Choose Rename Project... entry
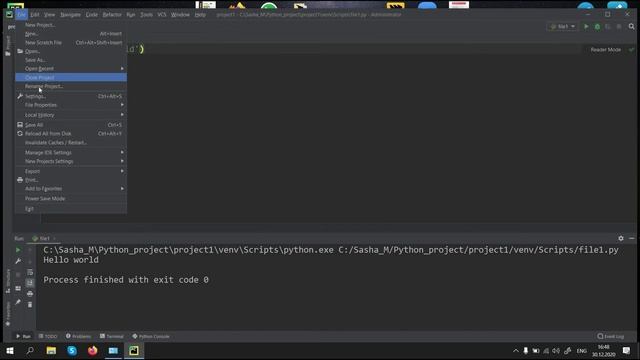Screen dimensions: 640x360 [x=71, y=86]
